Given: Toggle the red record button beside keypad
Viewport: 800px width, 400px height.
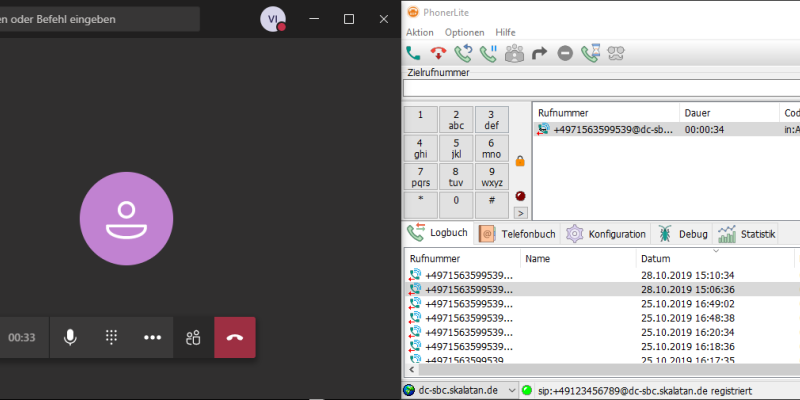Looking at the screenshot, I should [520, 195].
